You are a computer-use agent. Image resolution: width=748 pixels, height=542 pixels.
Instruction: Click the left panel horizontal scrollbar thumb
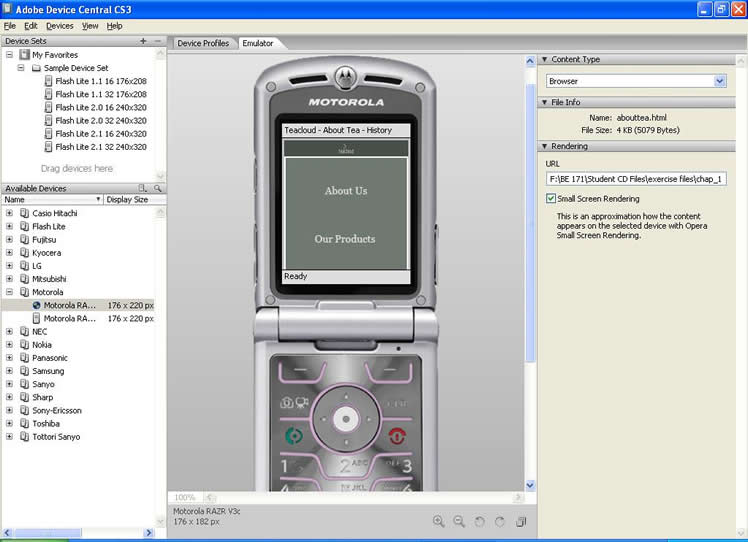tap(48, 532)
